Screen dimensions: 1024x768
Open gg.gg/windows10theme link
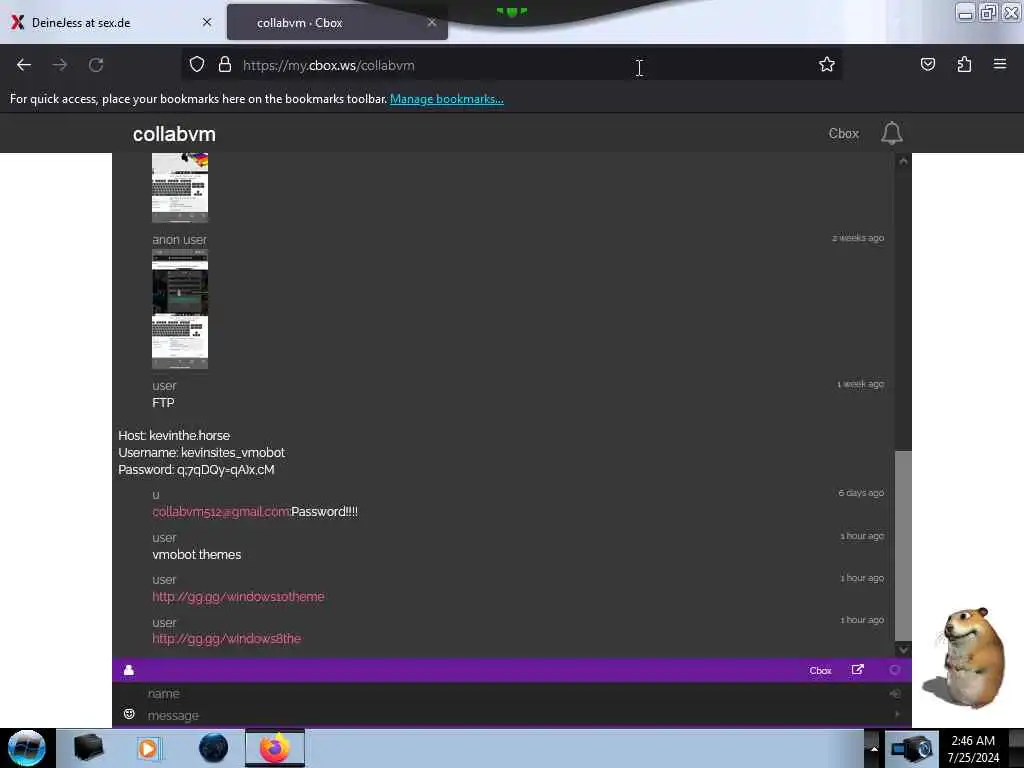point(238,596)
